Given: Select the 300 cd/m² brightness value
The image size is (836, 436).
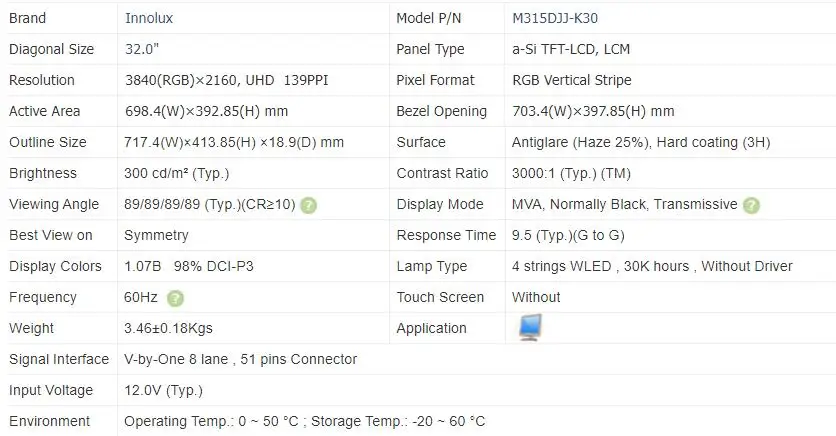Looking at the screenshot, I should pos(176,173).
